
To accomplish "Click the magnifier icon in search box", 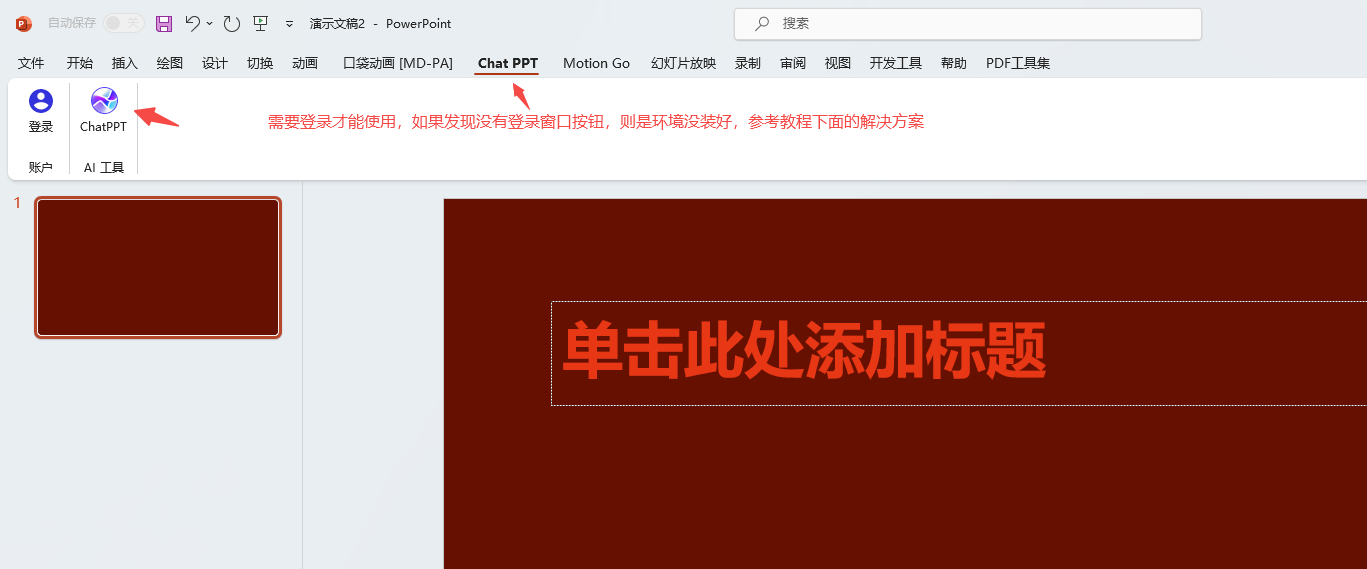I will pos(762,24).
